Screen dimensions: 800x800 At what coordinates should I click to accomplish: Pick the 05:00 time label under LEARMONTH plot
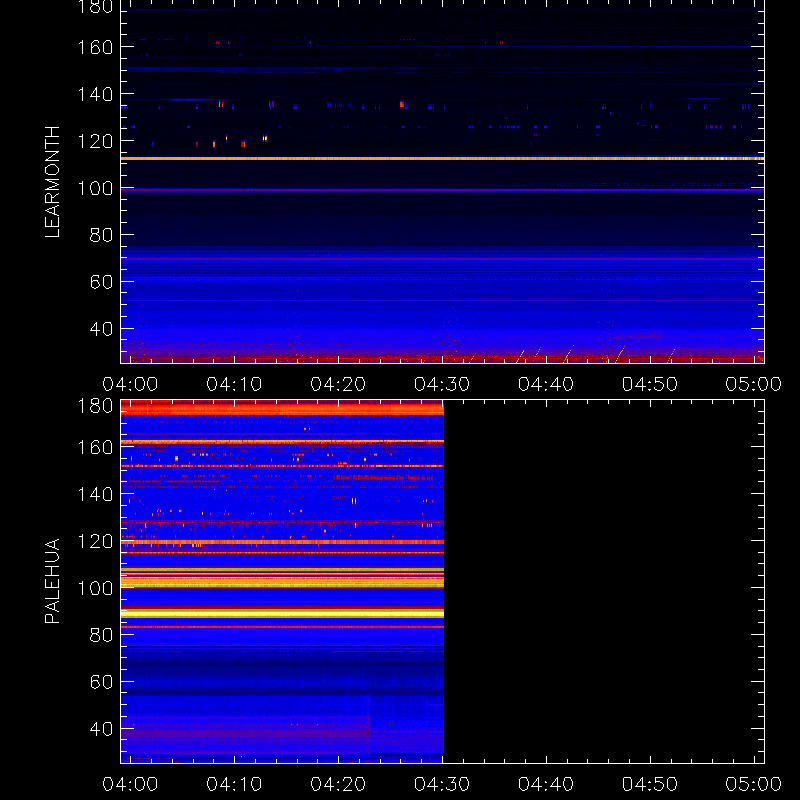(754, 384)
